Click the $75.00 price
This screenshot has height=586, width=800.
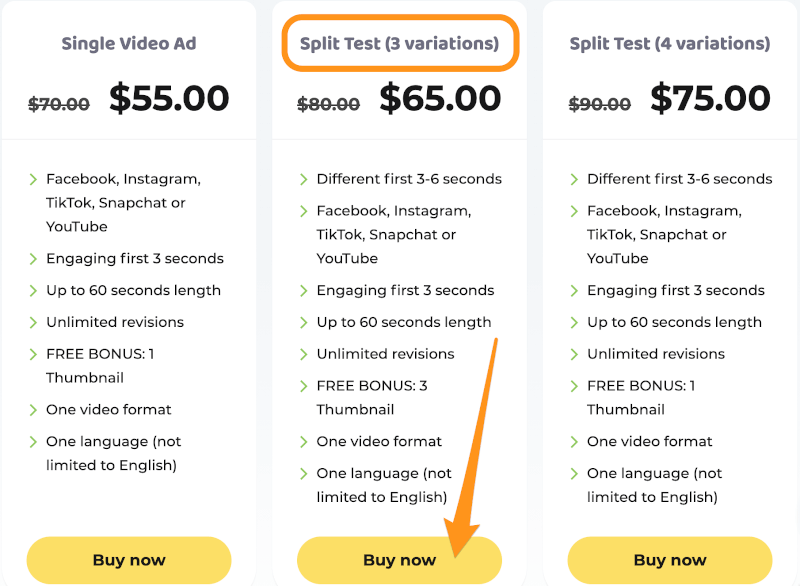coord(711,98)
